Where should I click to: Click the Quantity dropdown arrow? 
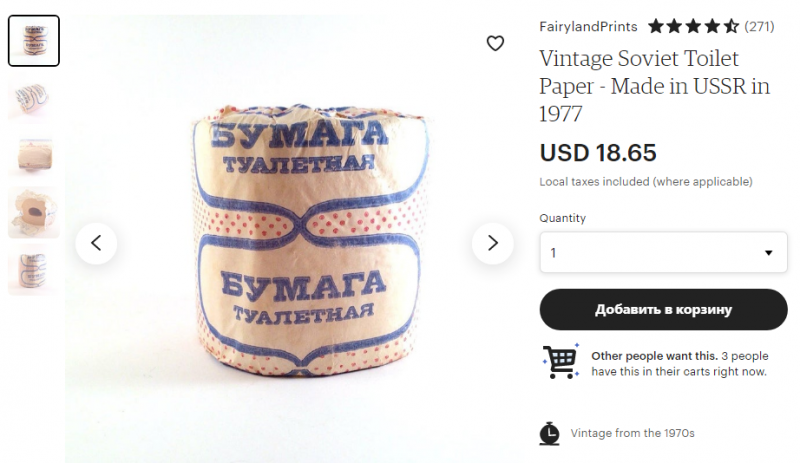(768, 253)
